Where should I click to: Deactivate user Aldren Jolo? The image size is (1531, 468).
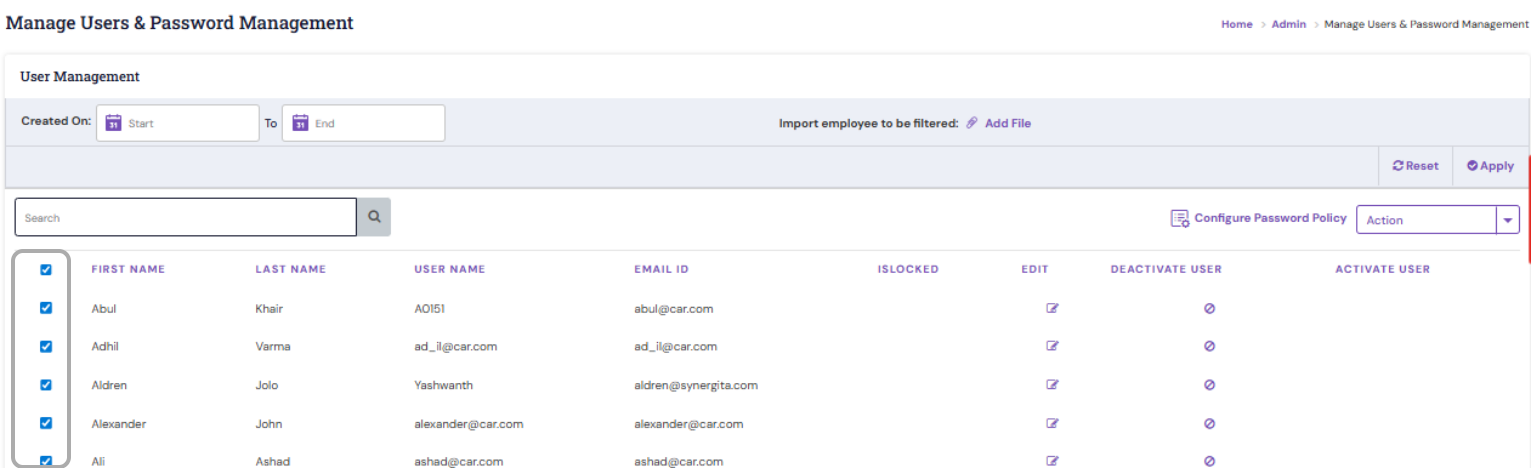1209,384
